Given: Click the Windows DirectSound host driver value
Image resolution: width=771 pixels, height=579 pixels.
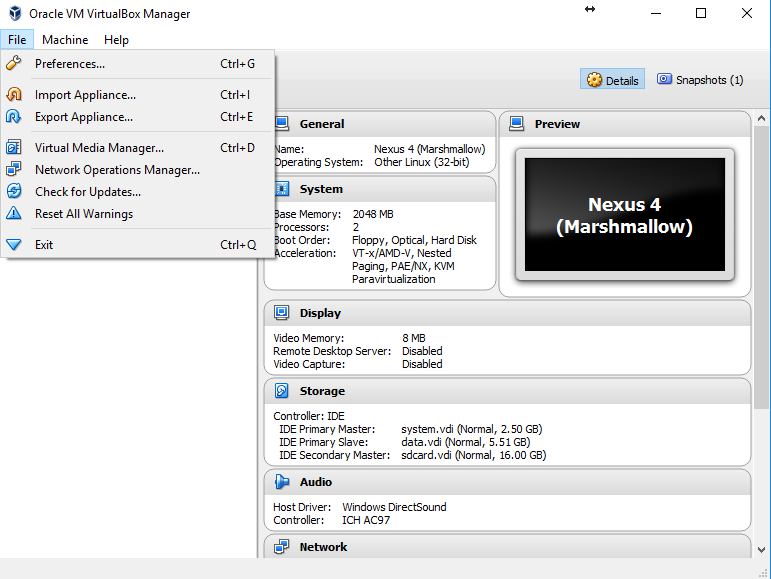Looking at the screenshot, I should pos(394,507).
